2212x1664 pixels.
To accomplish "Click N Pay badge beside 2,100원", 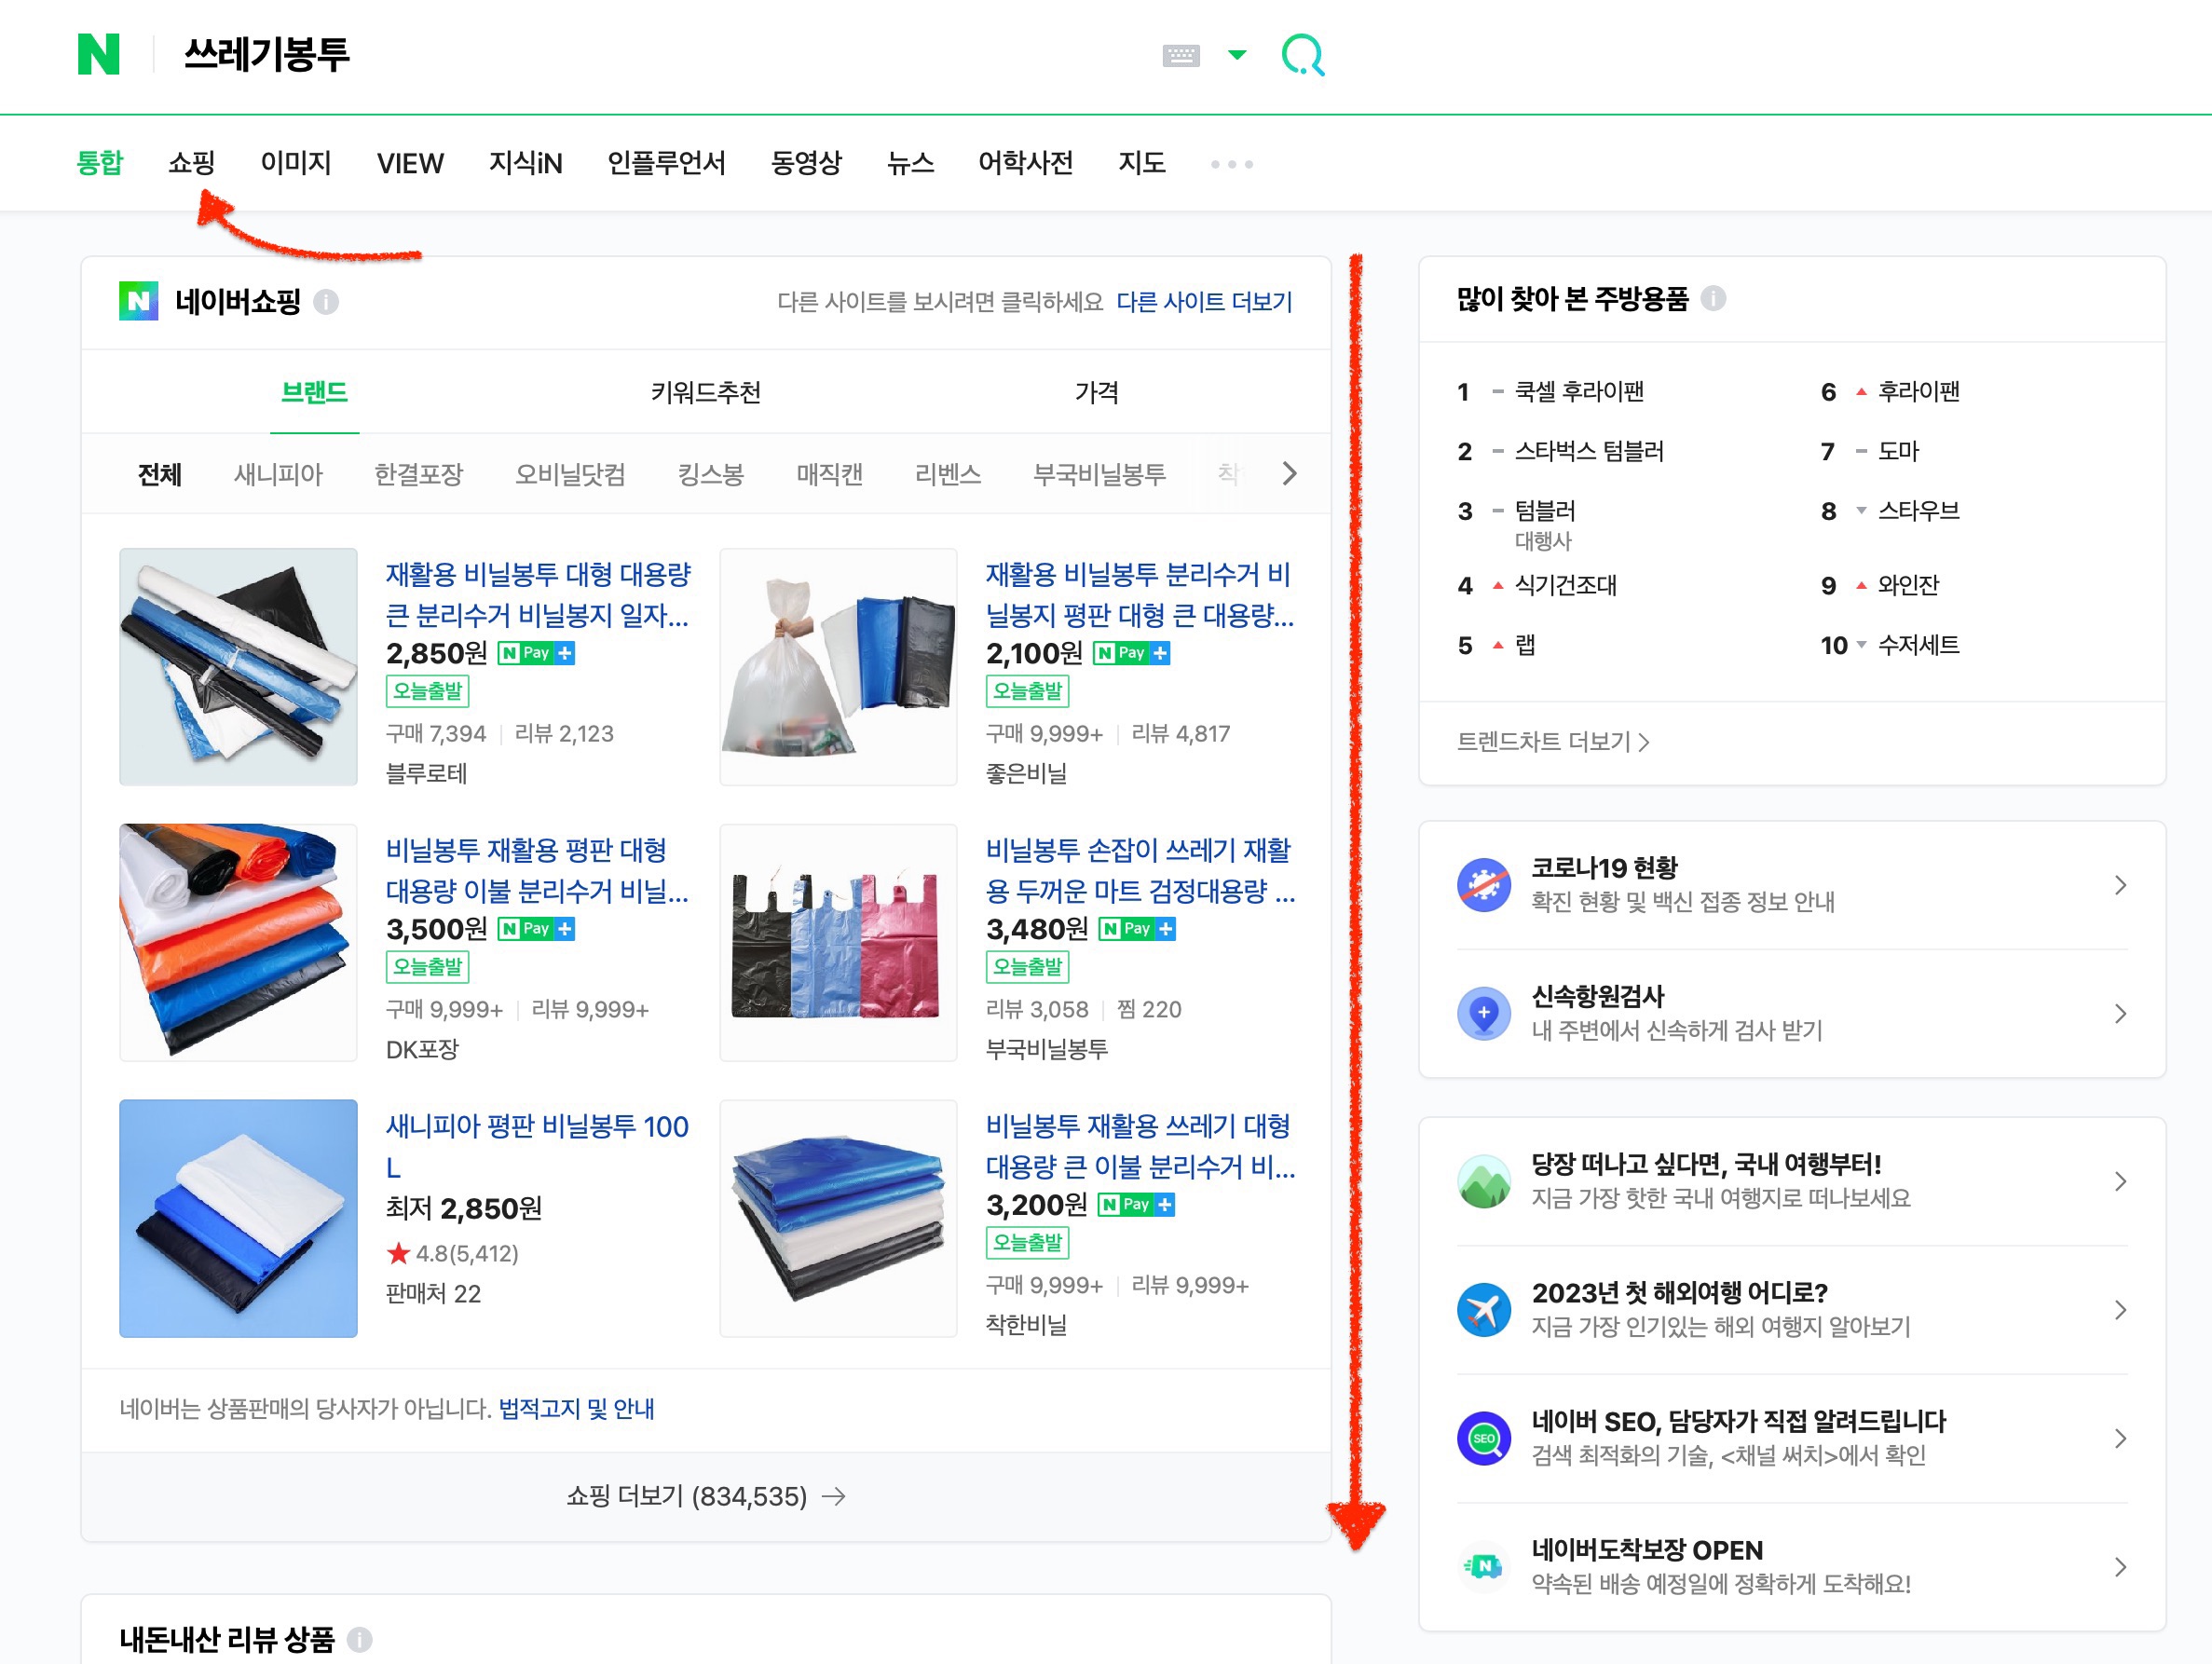I will [1131, 653].
